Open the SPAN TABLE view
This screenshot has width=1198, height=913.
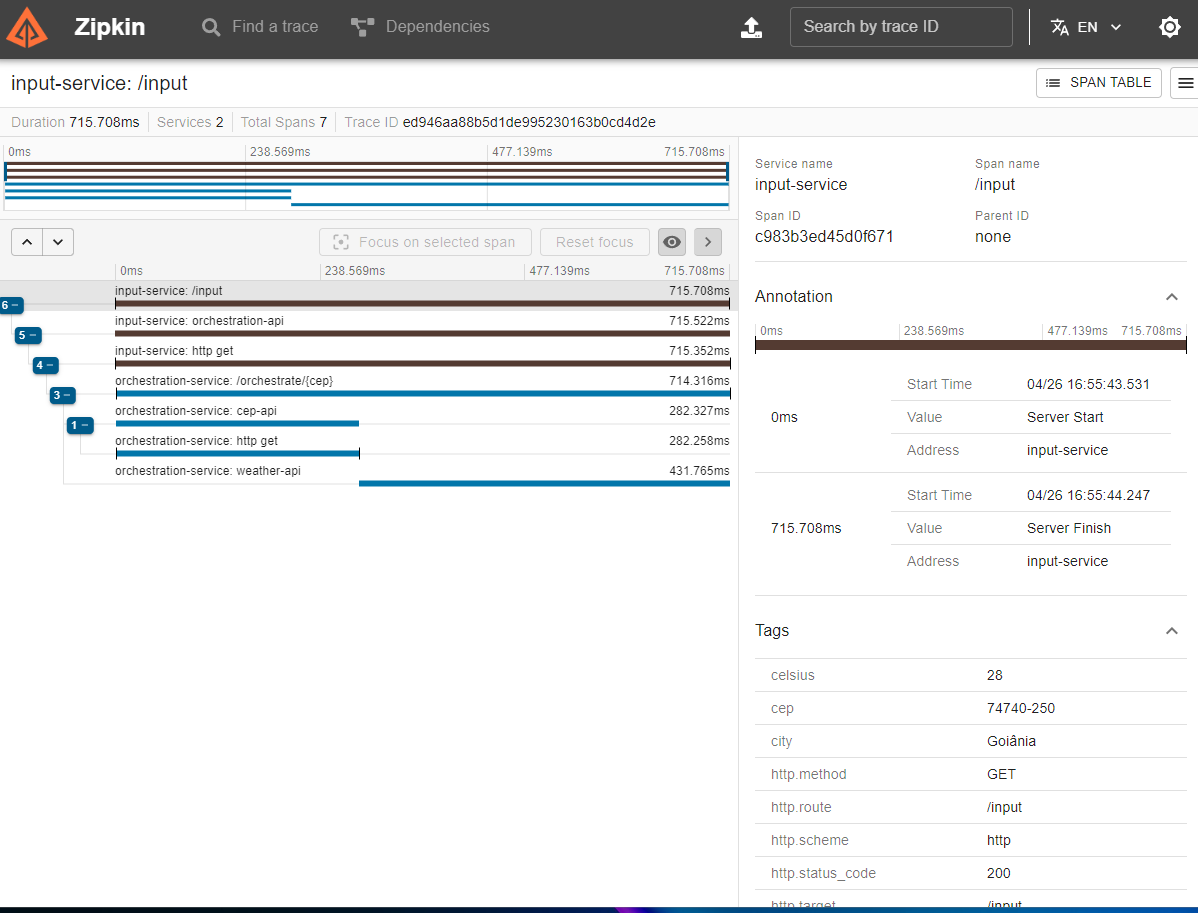pos(1098,83)
